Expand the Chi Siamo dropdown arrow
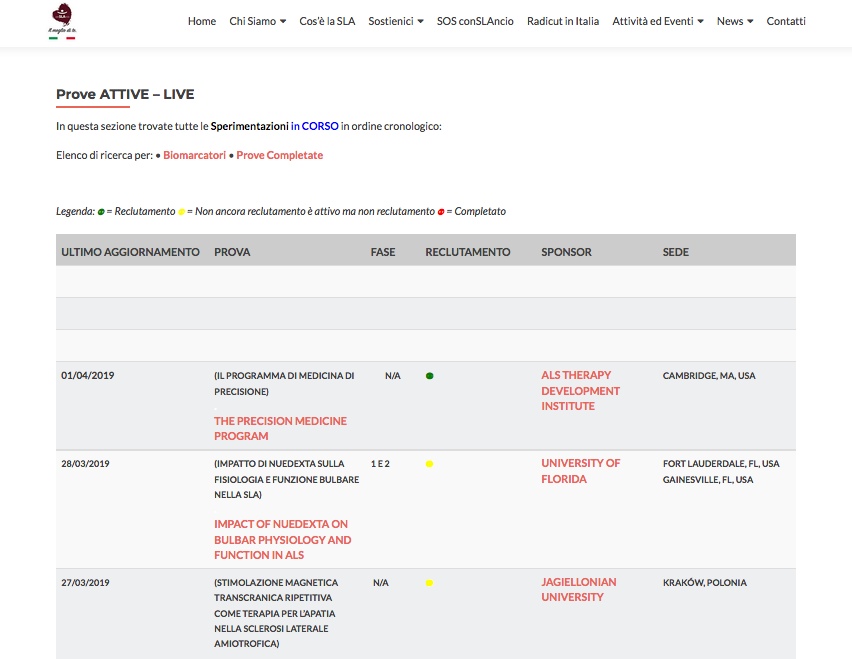This screenshot has width=852, height=659. 283,22
